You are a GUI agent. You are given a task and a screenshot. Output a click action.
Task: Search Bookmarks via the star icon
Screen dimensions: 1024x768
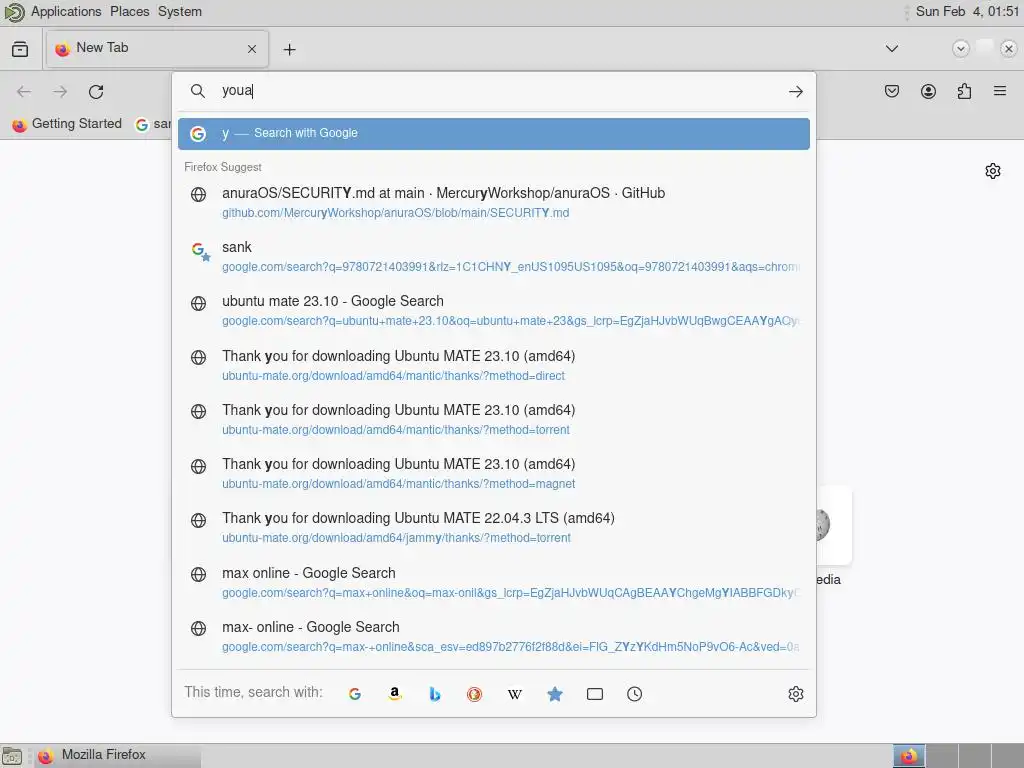[x=554, y=694]
